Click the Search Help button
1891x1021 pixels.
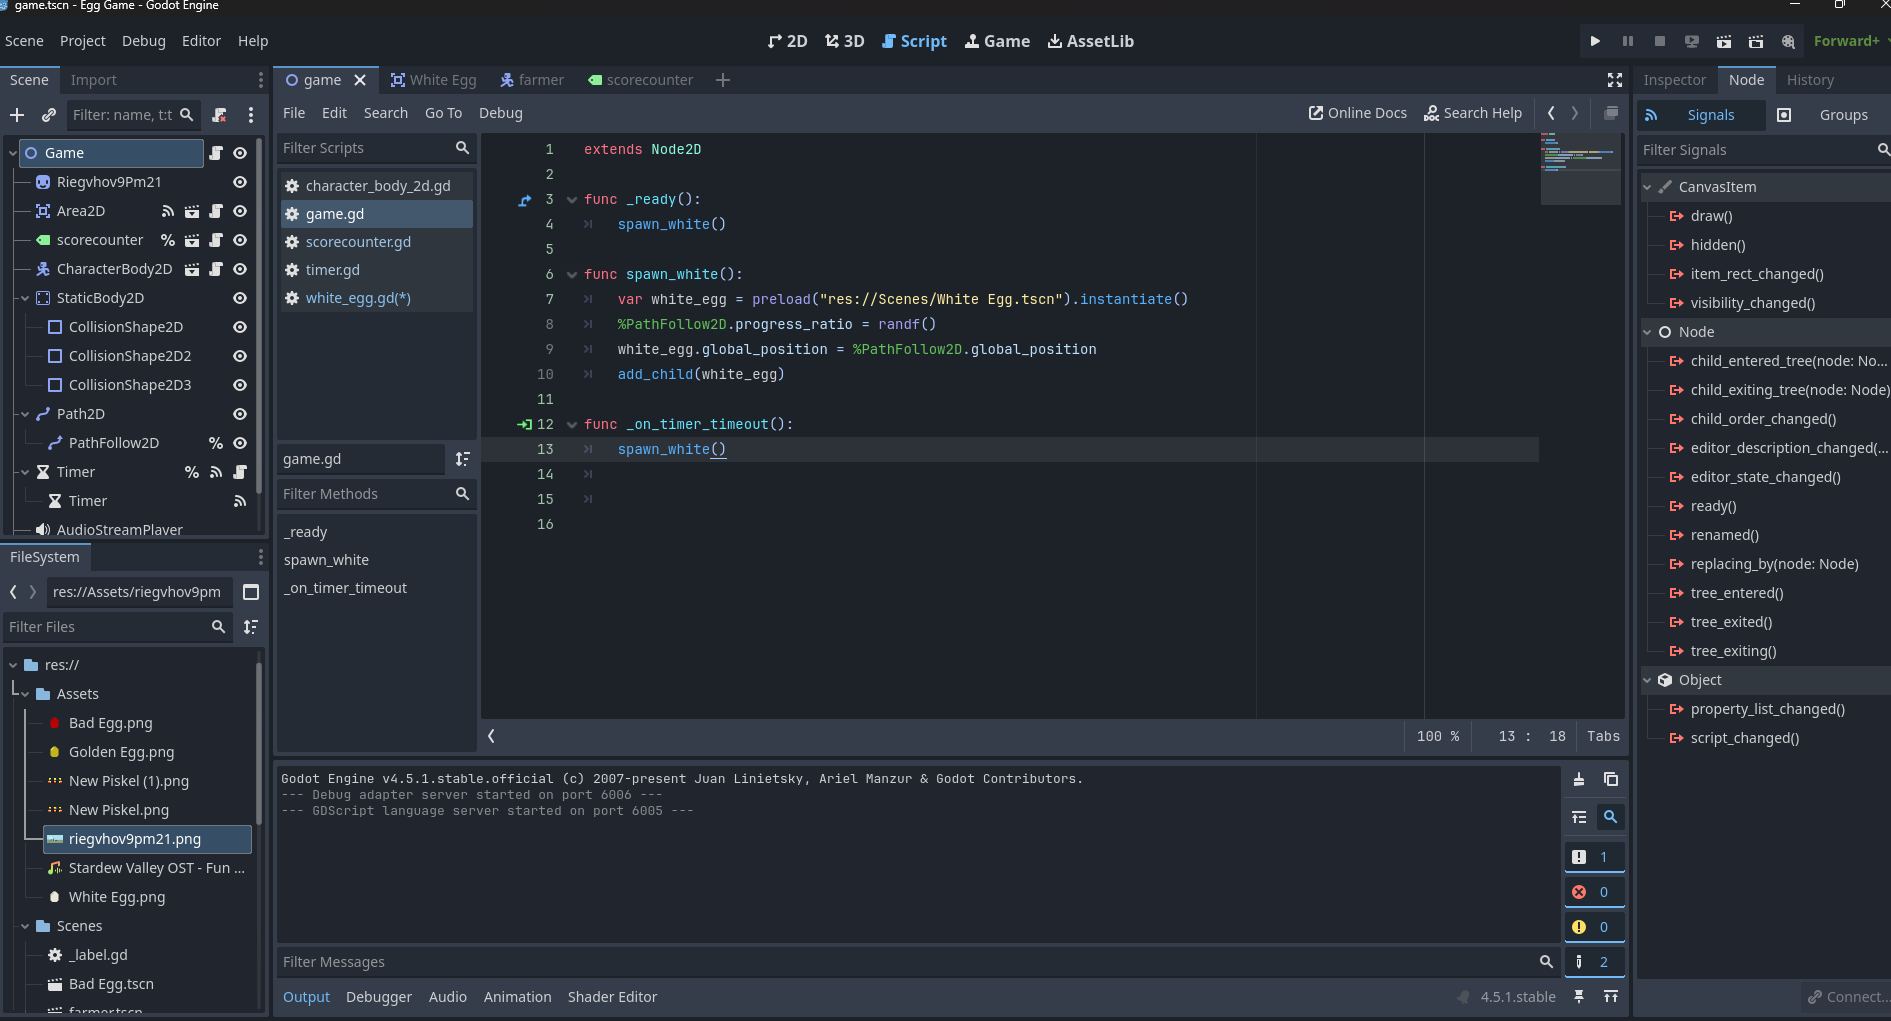1472,113
